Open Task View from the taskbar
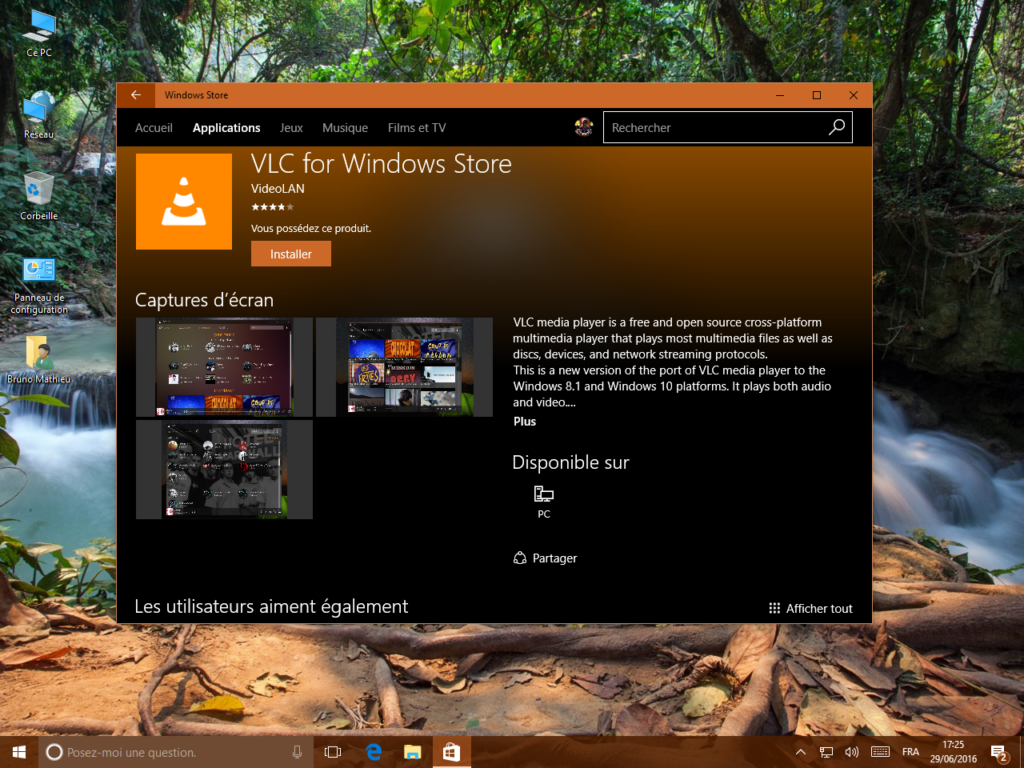This screenshot has height=768, width=1024. 333,751
